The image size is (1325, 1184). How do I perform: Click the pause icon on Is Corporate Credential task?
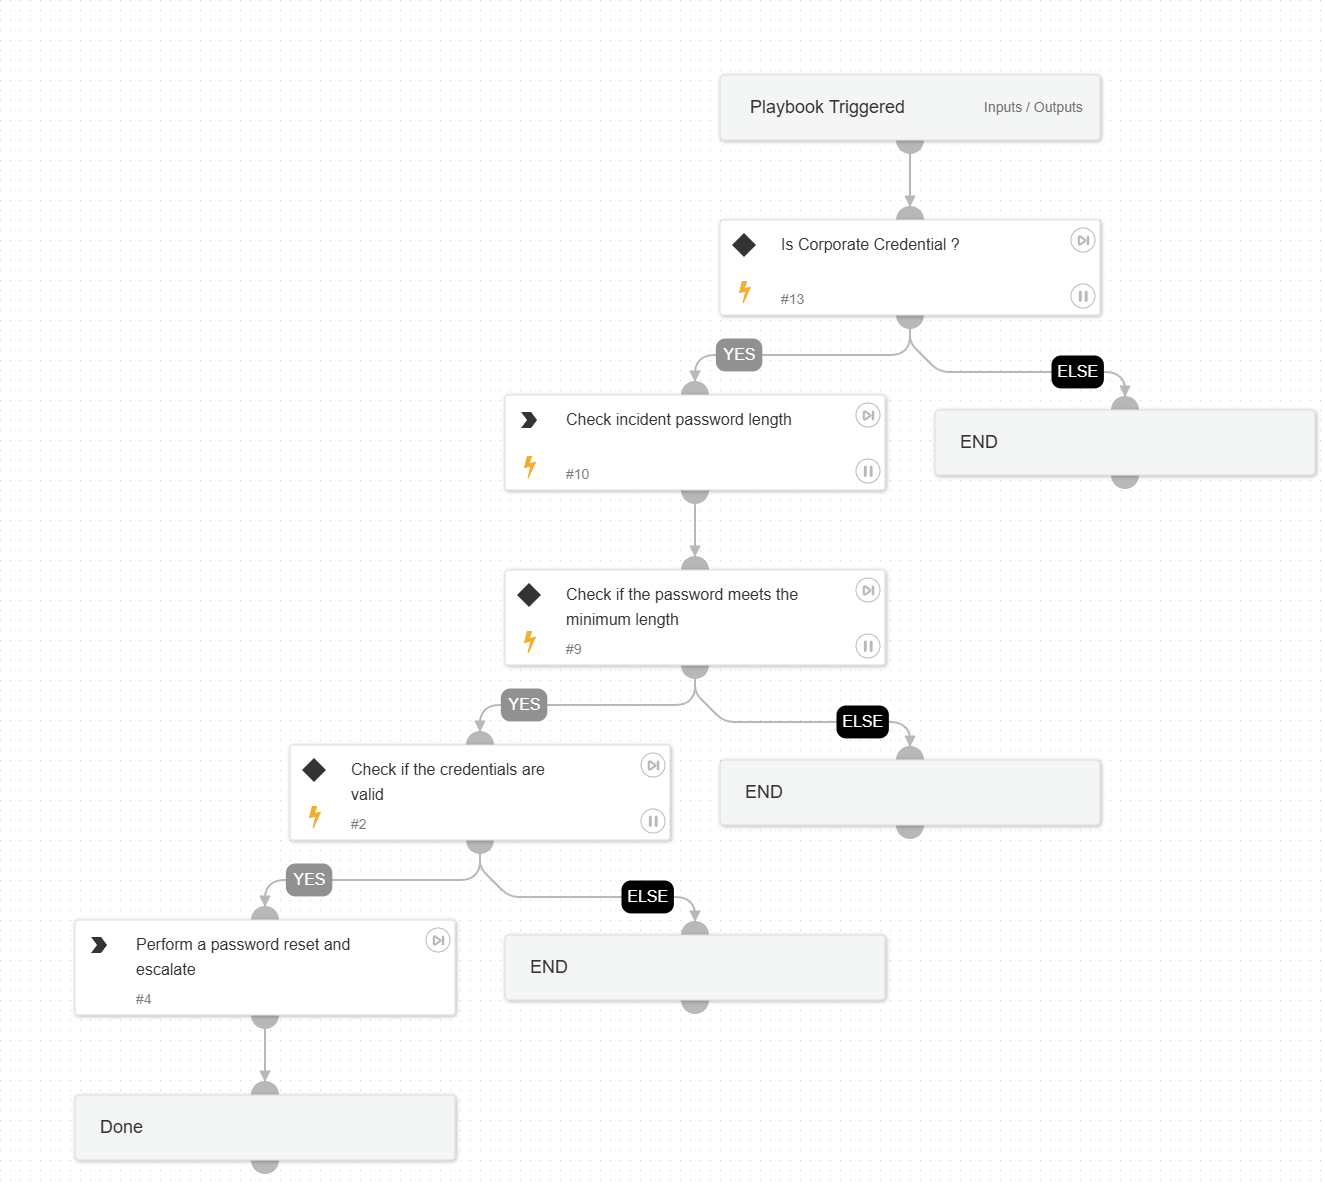point(1083,296)
